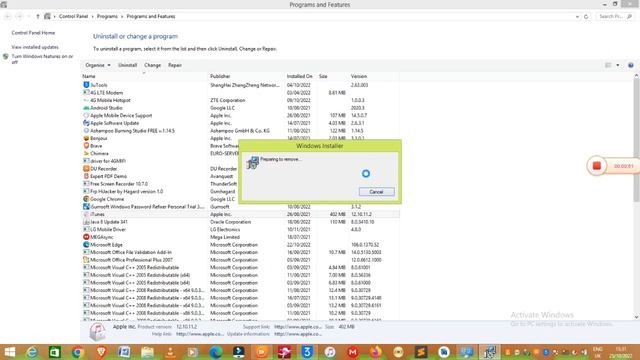The height and width of the screenshot is (360, 640).
Task: Select 3uTools icon in program list
Action: click(x=86, y=85)
